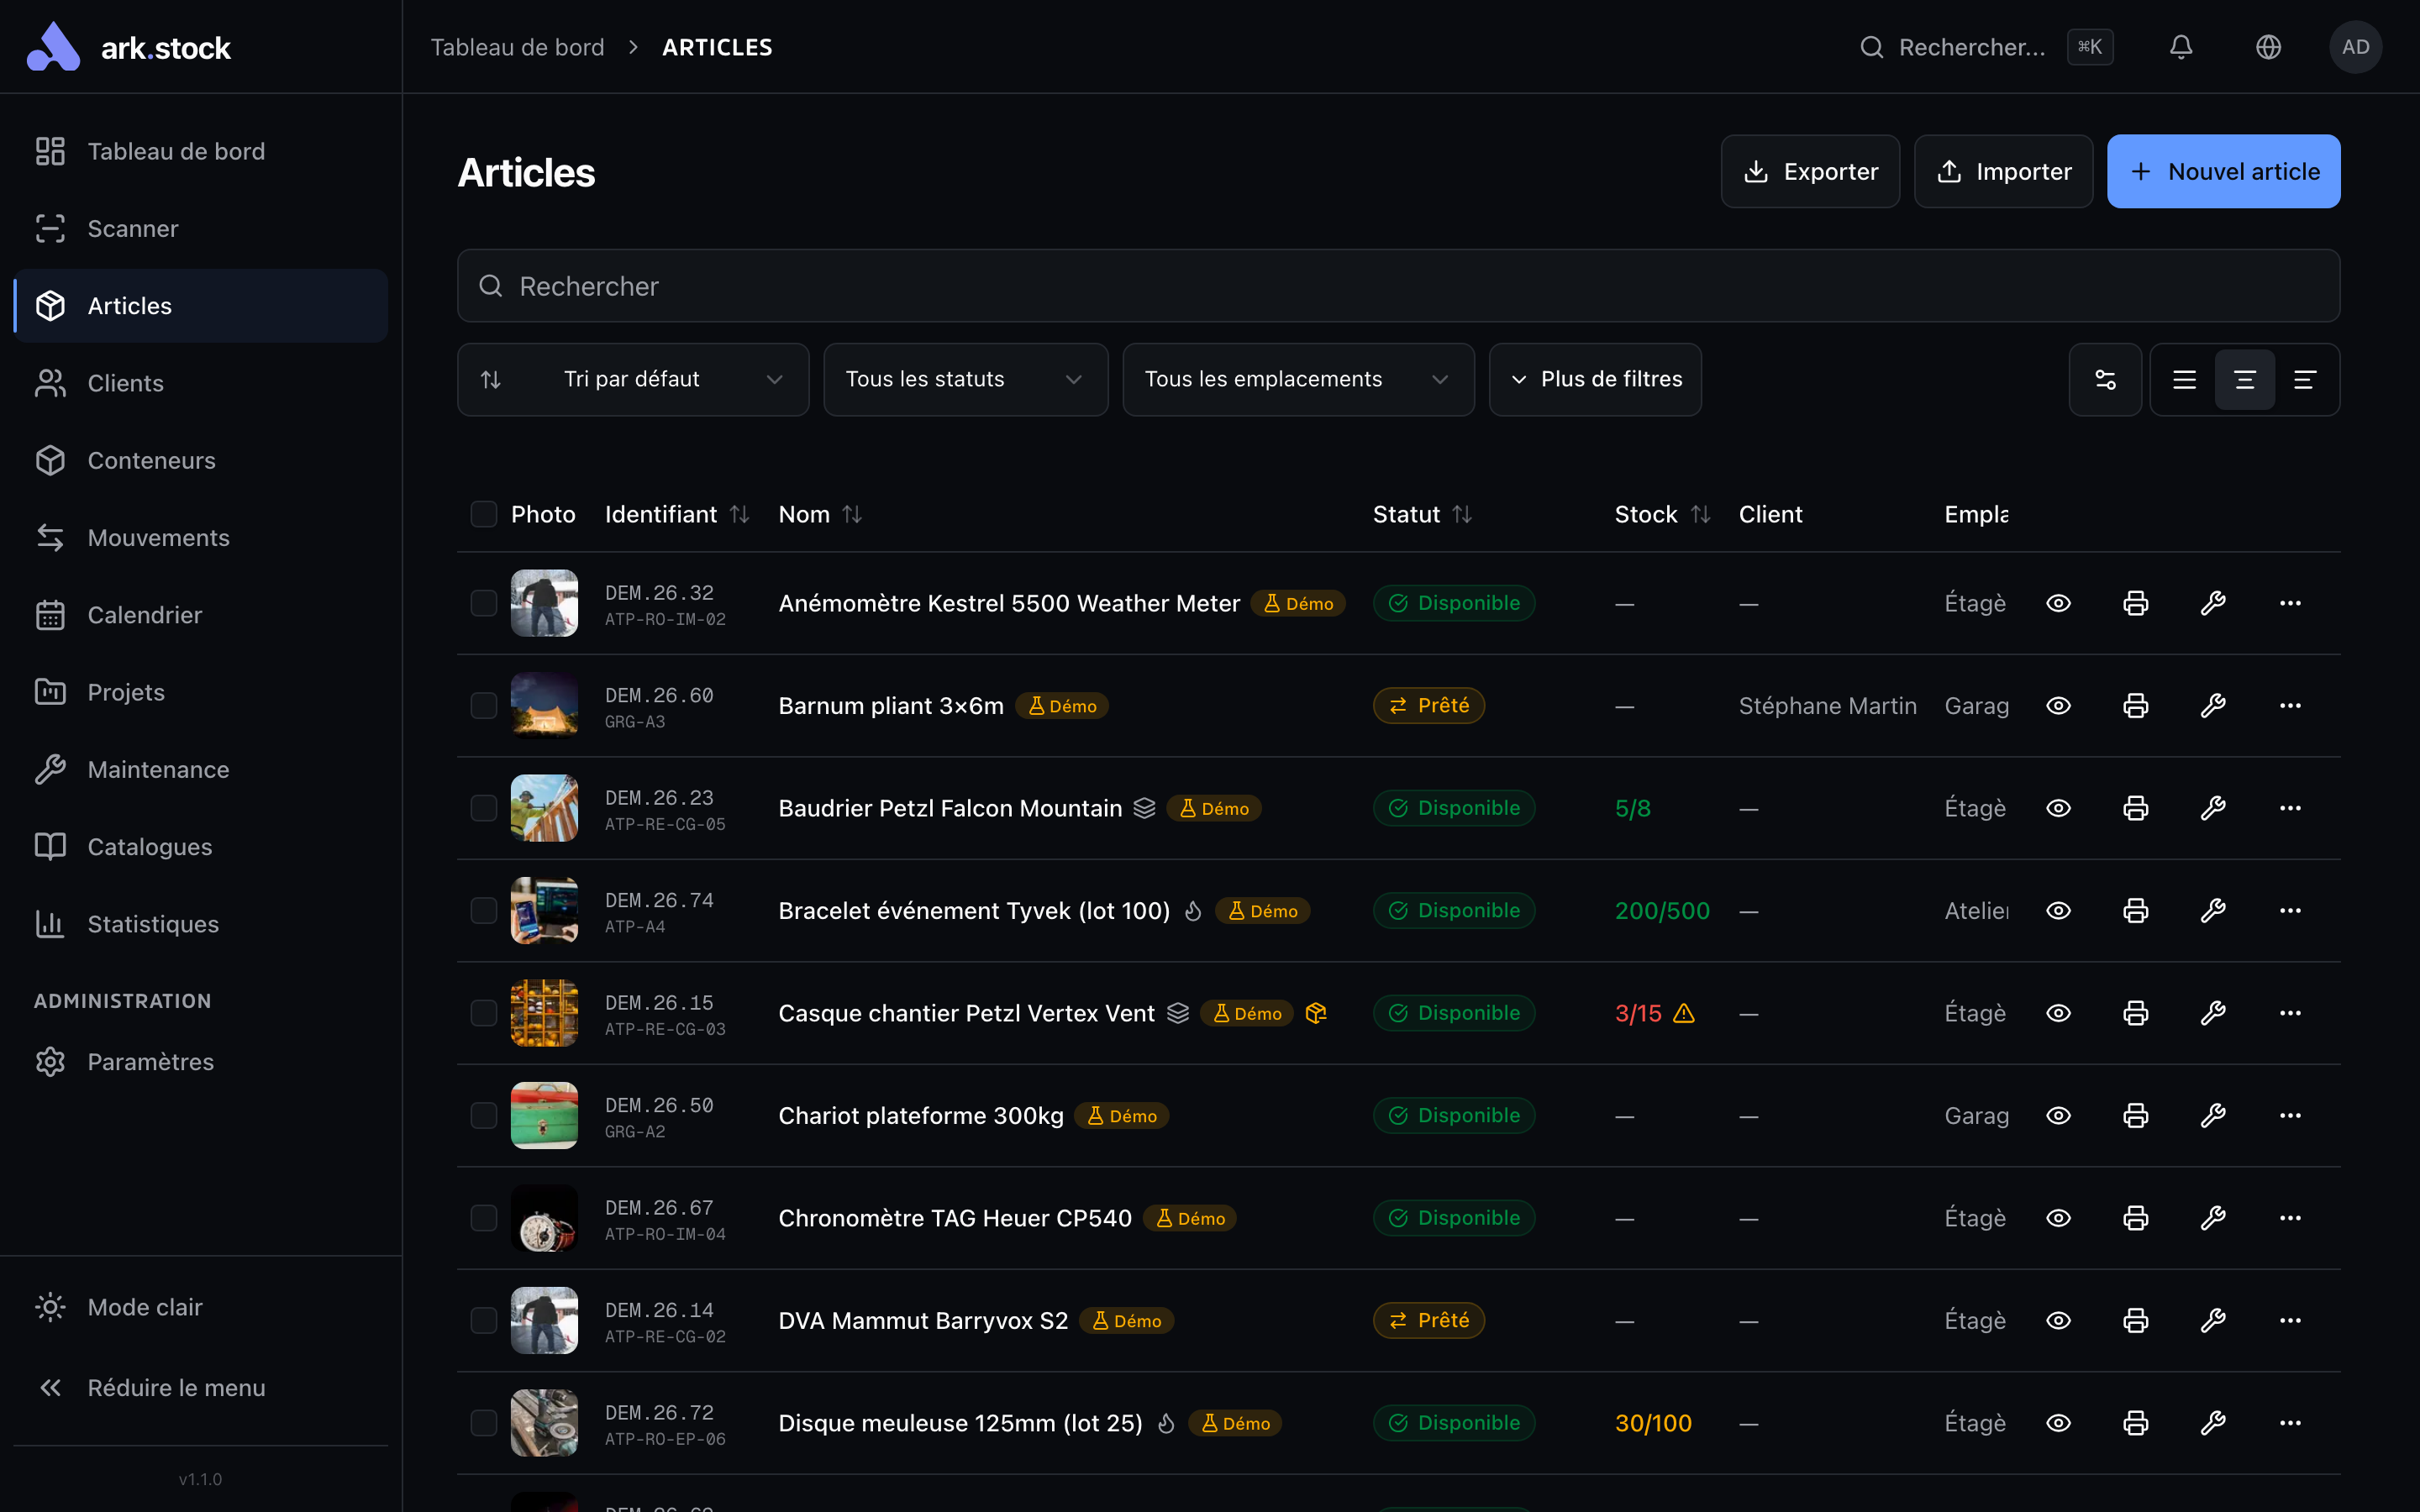
Task: View details of Bracelet événement Tyvek
Action: coord(2059,910)
